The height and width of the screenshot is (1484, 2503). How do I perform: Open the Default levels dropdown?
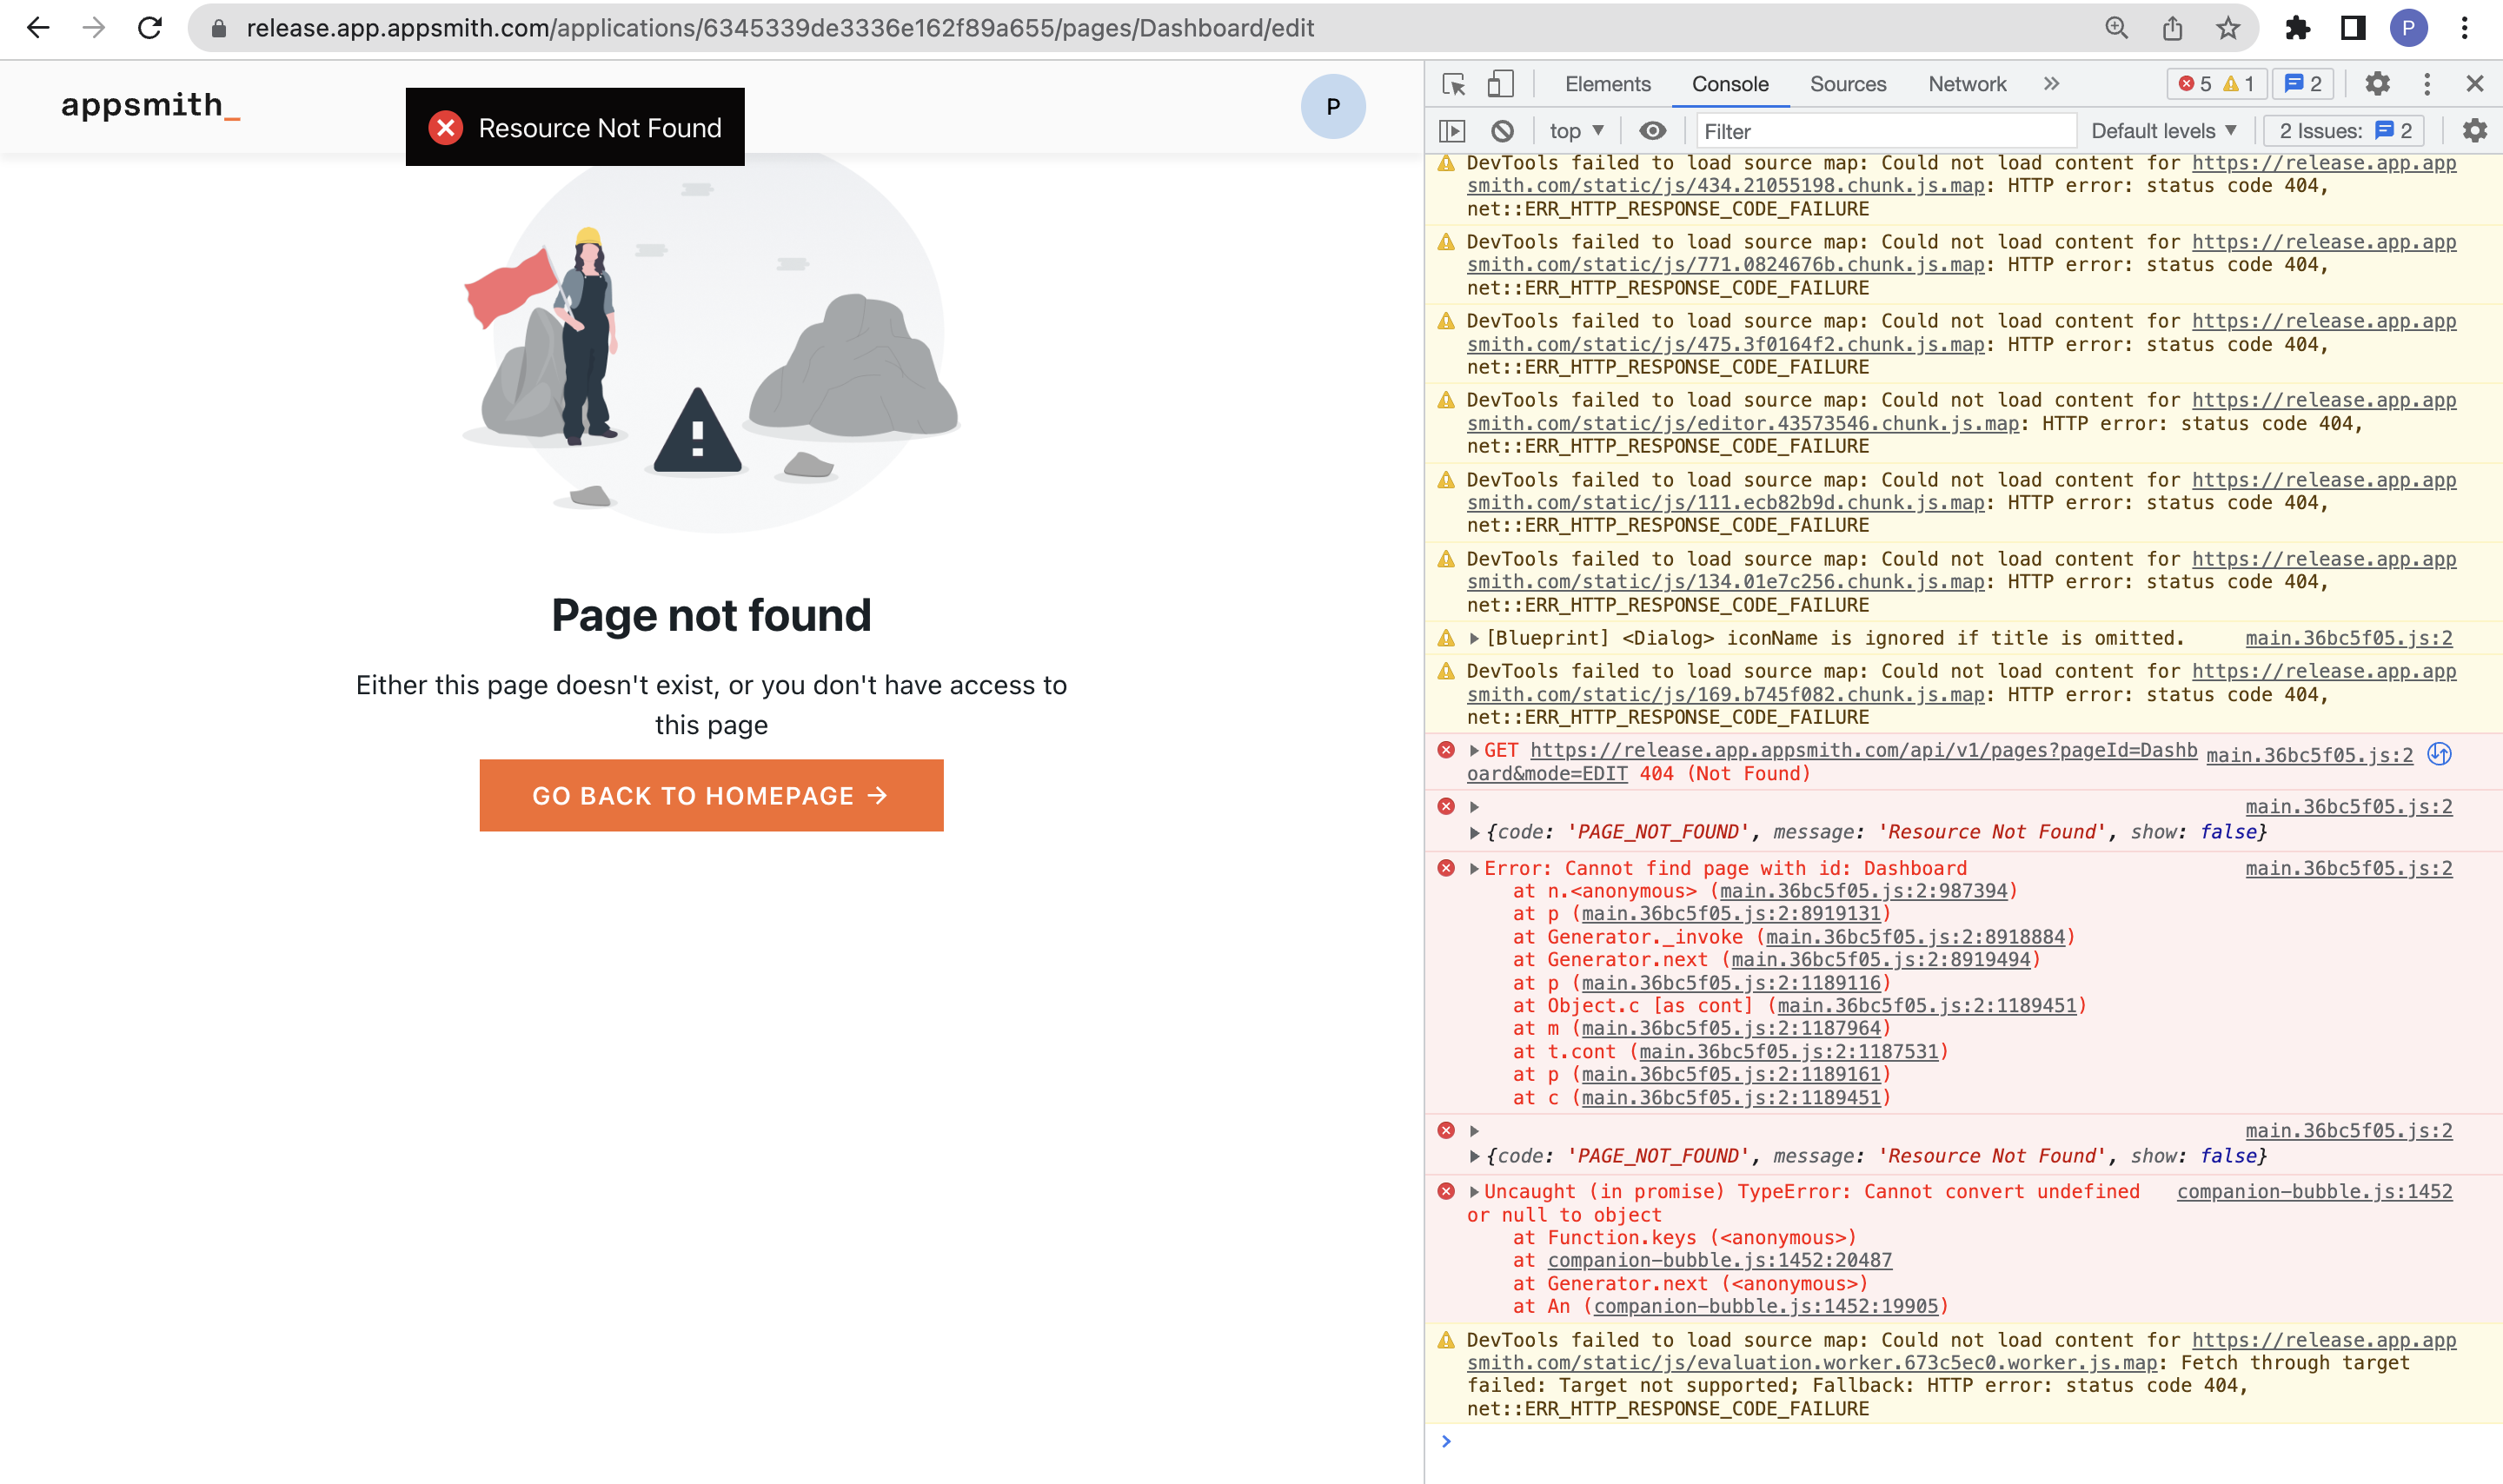pyautogui.click(x=2163, y=131)
